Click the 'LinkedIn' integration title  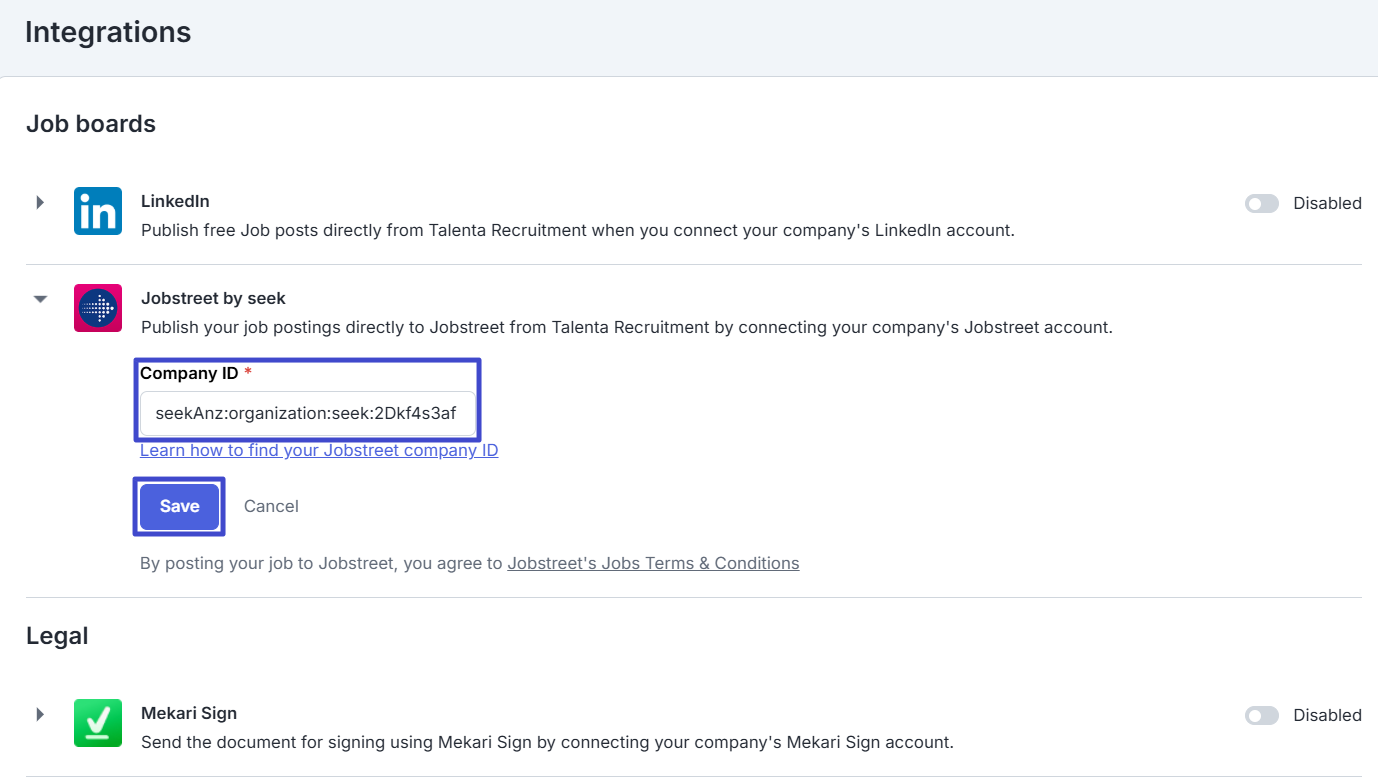pyautogui.click(x=175, y=201)
